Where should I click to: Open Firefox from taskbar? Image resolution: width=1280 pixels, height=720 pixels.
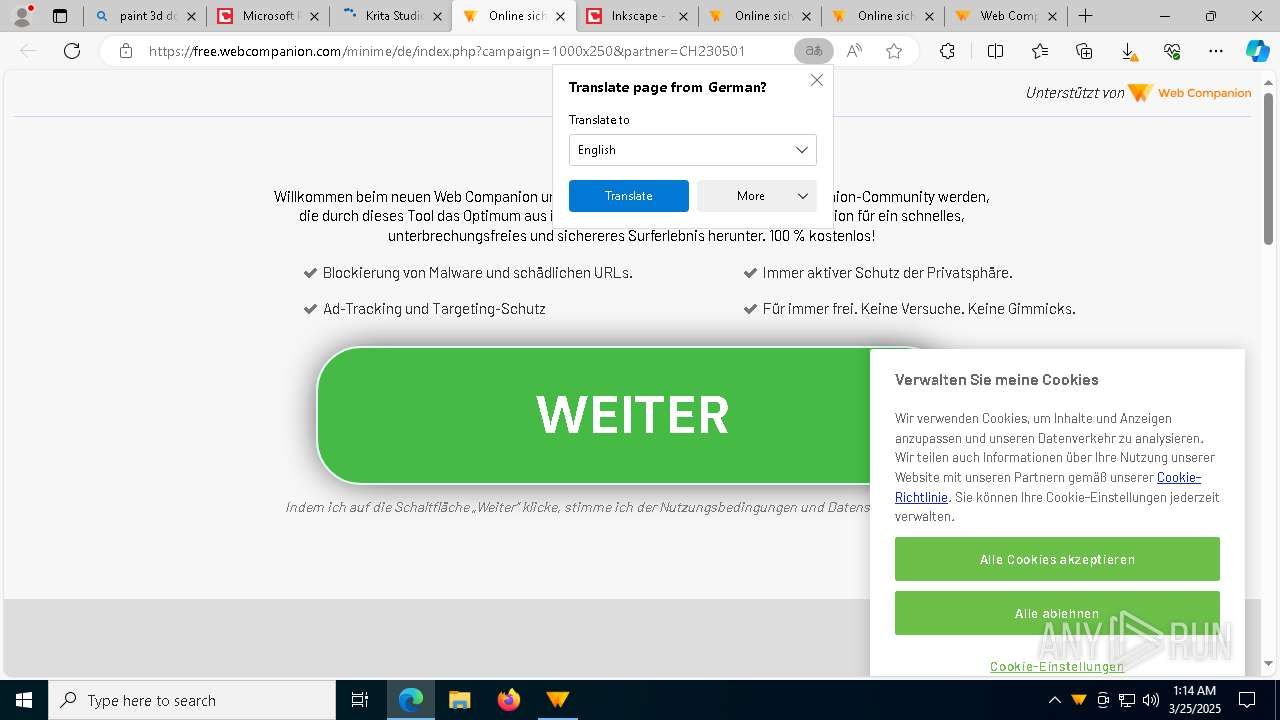coord(509,700)
